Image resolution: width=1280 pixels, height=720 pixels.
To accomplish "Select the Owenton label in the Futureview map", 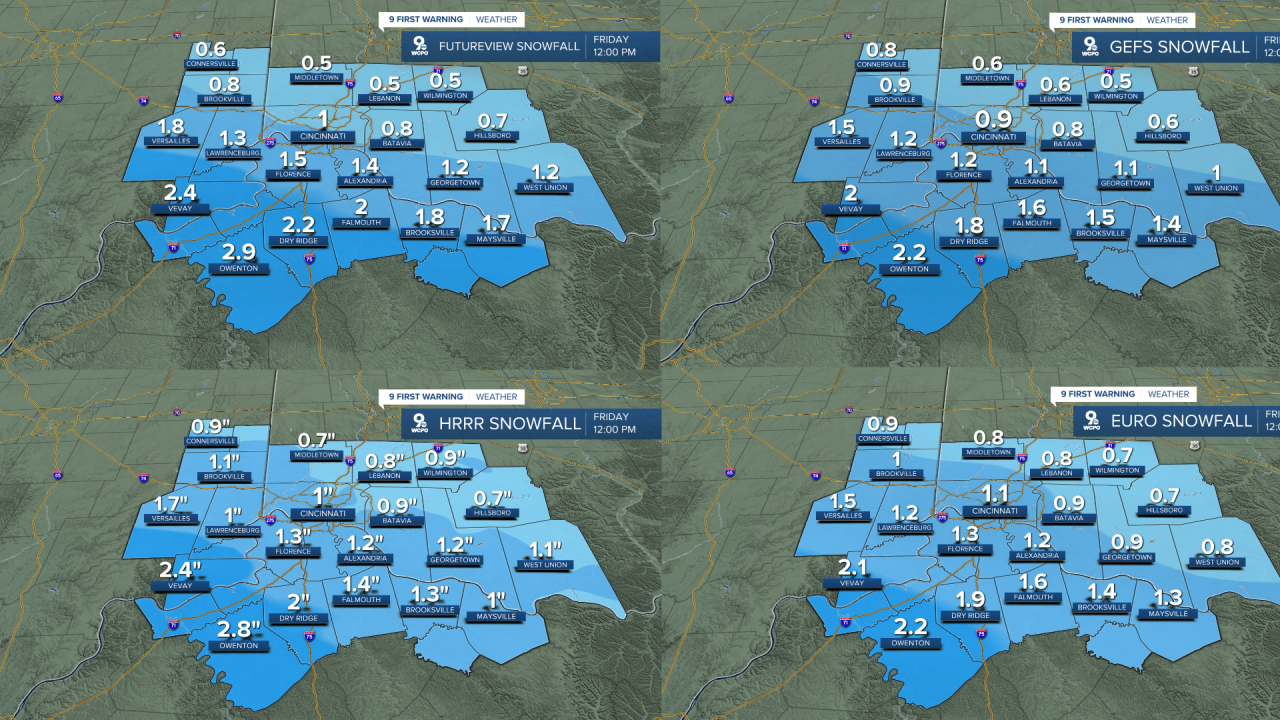I will pyautogui.click(x=239, y=268).
